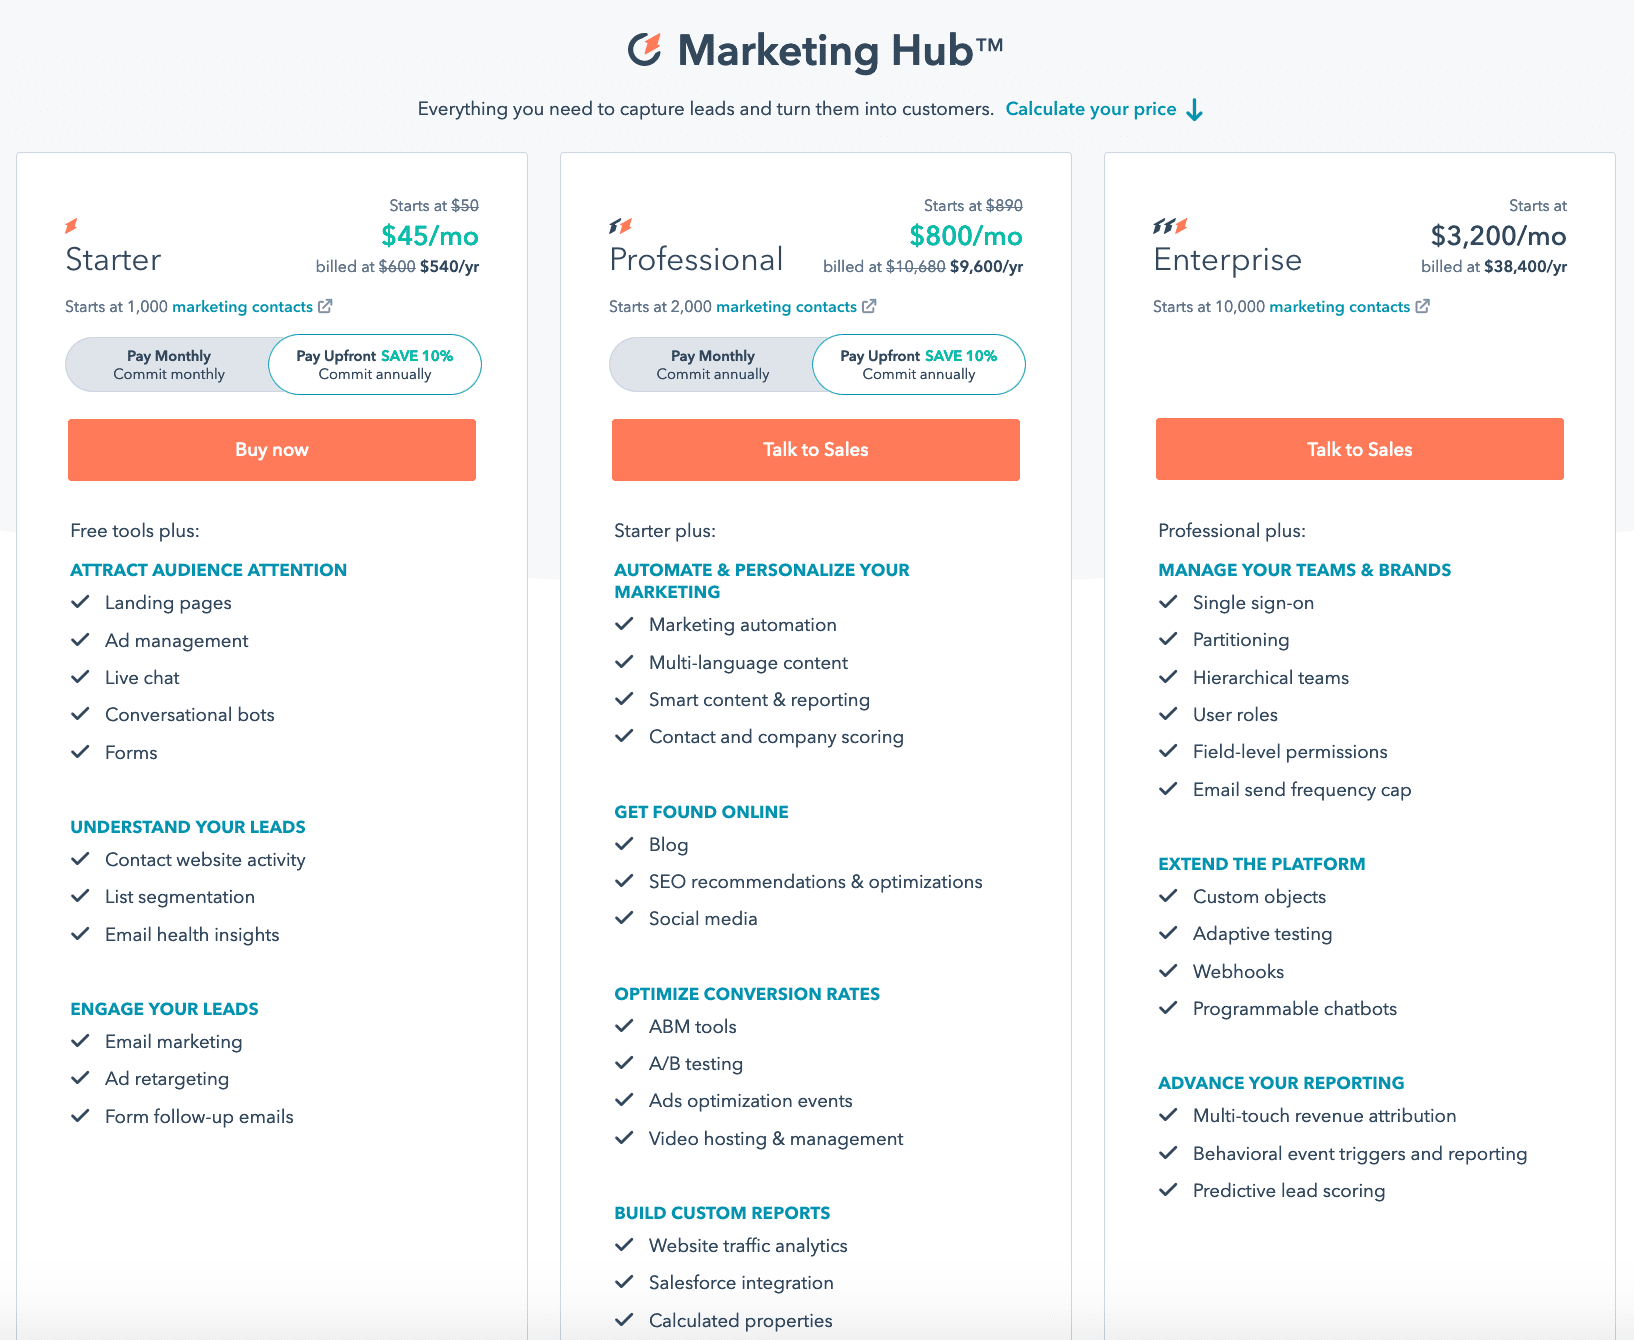Viewport: 1634px width, 1340px height.
Task: Click checkmark next to Email marketing
Action: point(80,1041)
